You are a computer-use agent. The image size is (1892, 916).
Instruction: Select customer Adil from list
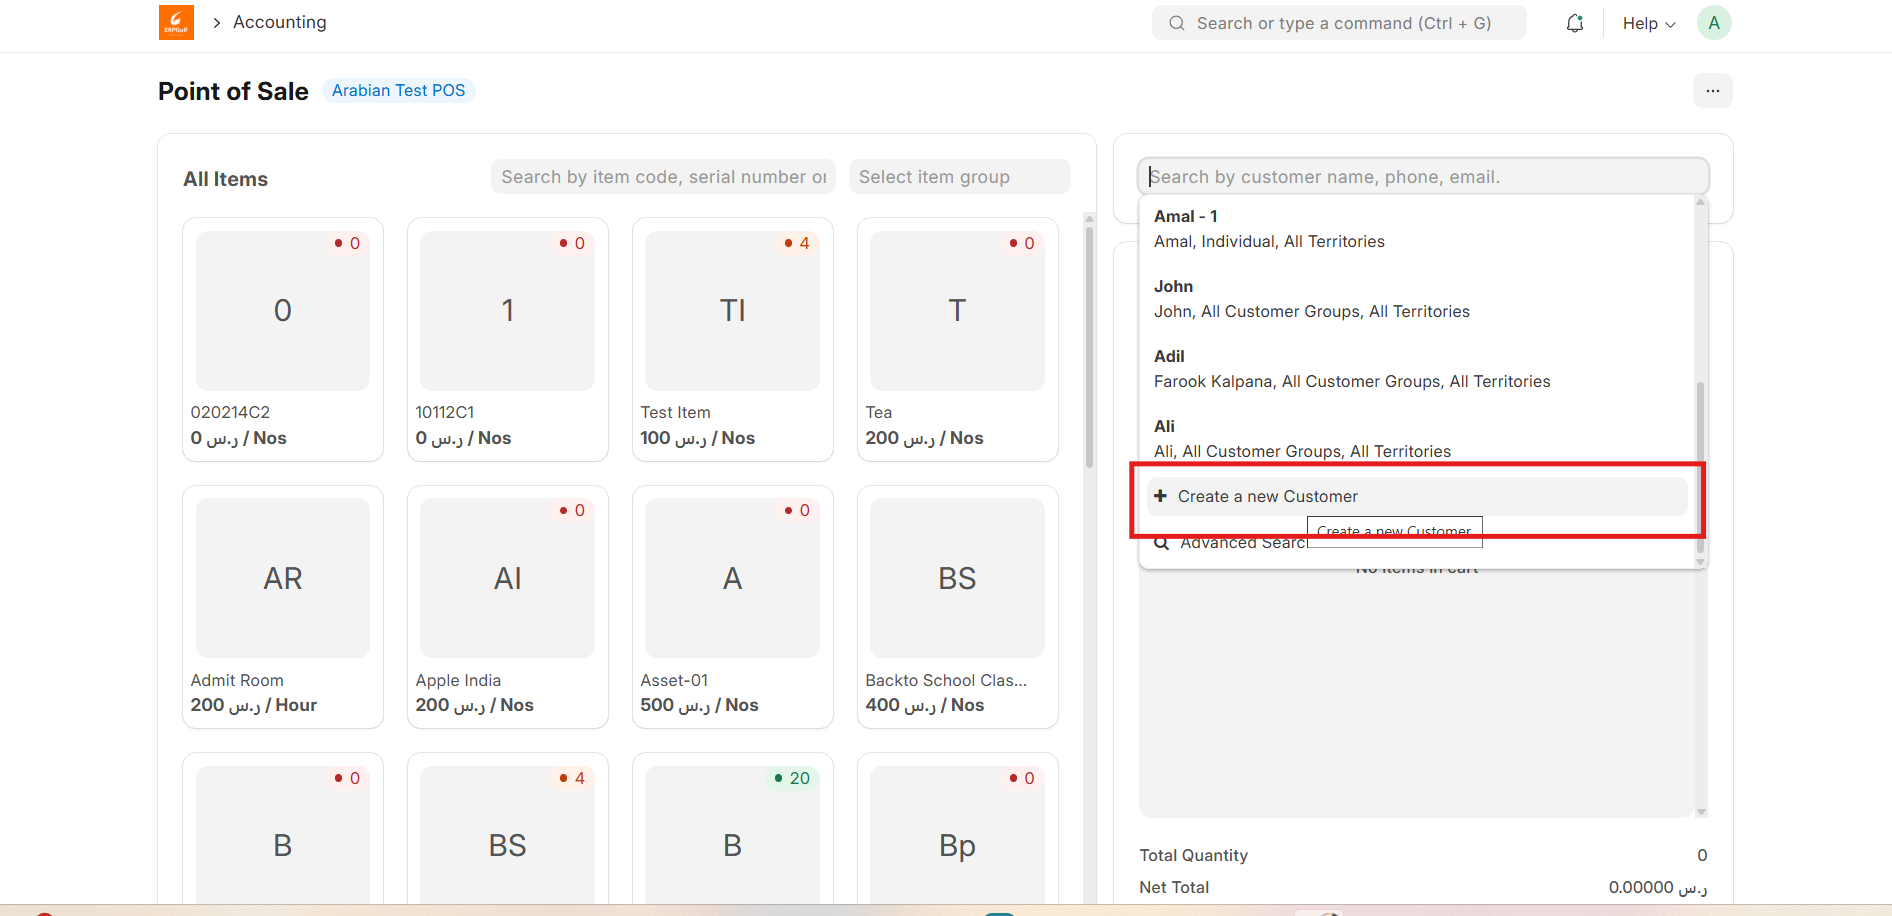[x=1415, y=369]
